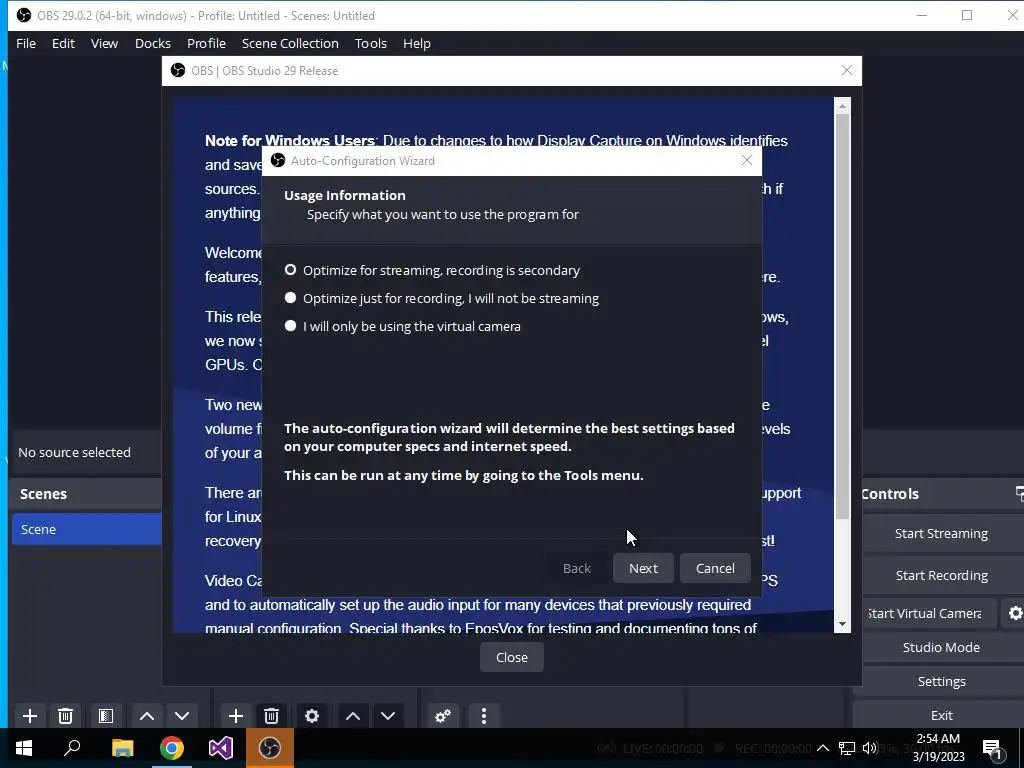The height and width of the screenshot is (768, 1024).
Task: Open the Profile menu
Action: pyautogui.click(x=206, y=43)
